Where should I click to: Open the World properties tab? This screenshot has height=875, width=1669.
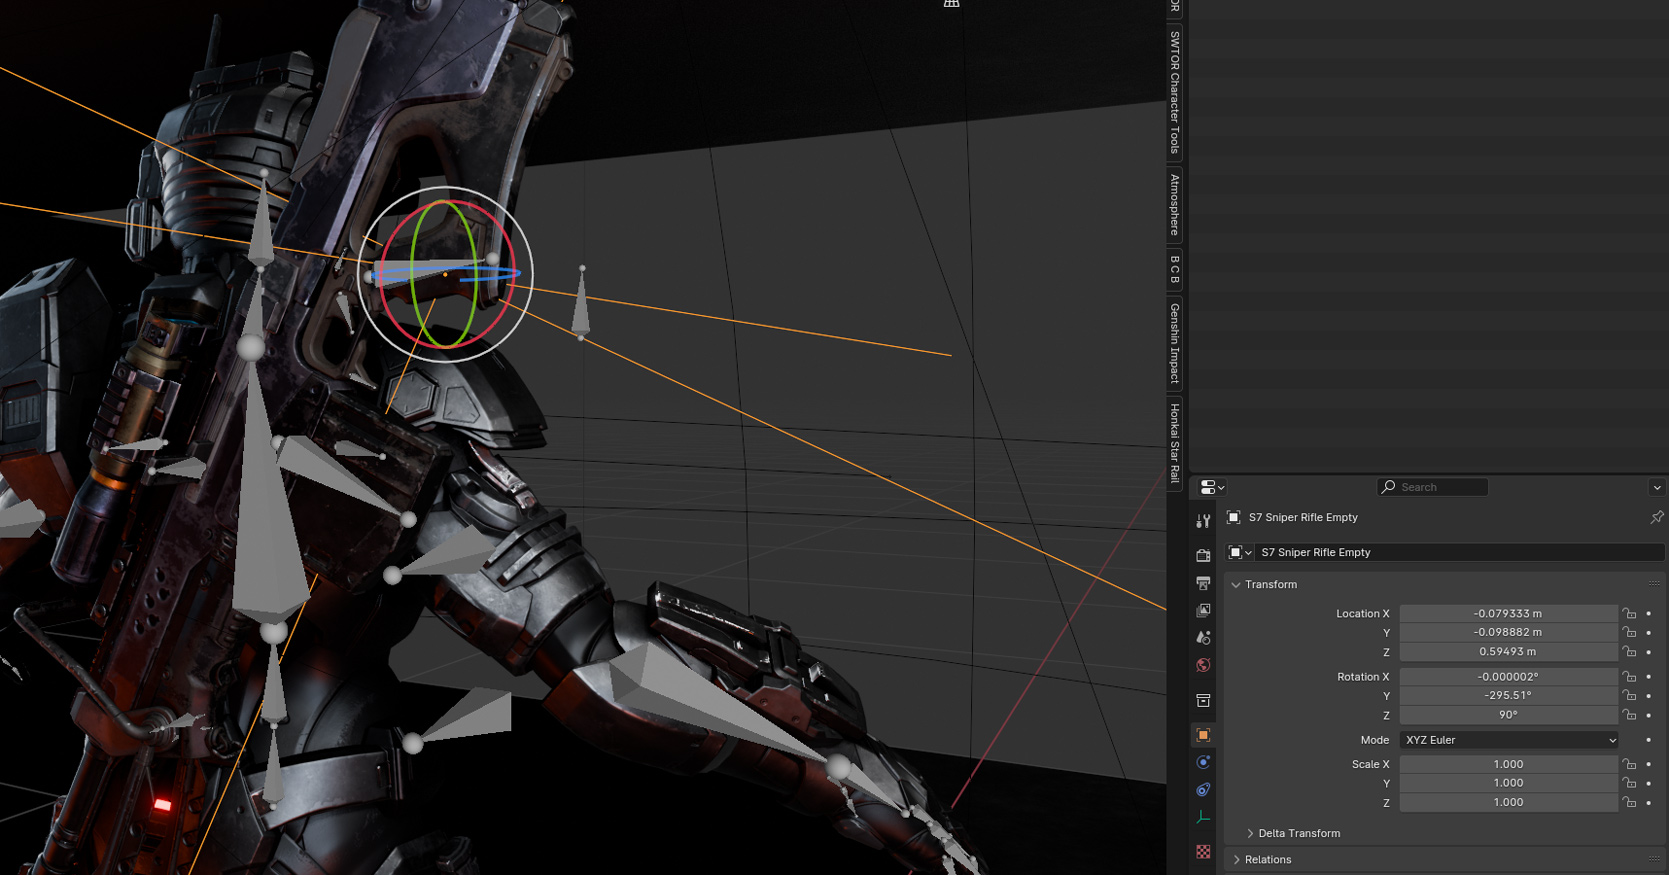pyautogui.click(x=1203, y=665)
